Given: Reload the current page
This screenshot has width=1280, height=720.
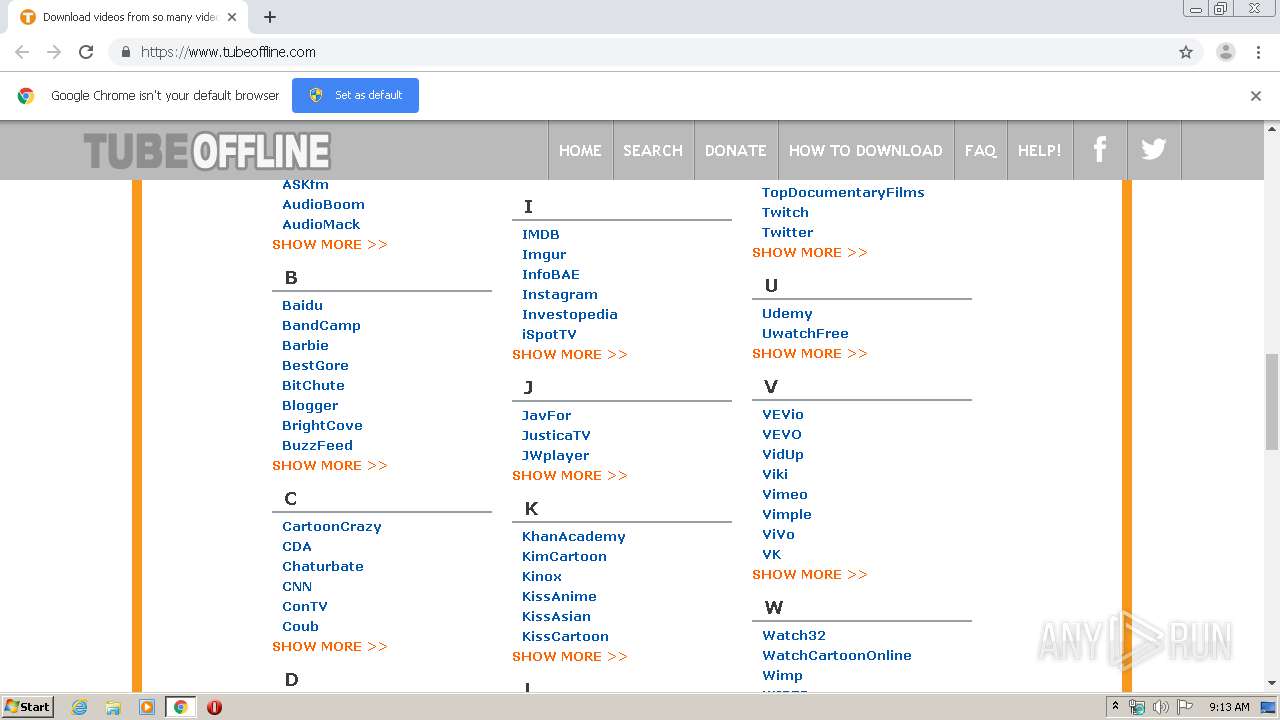Looking at the screenshot, I should tap(86, 52).
